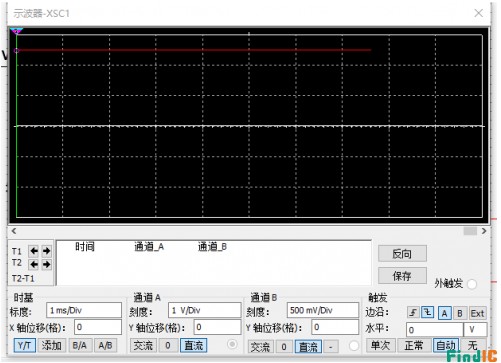Image resolution: width=501 pixels, height=363 pixels.
Task: Select the Y/T display mode
Action: click(x=24, y=345)
